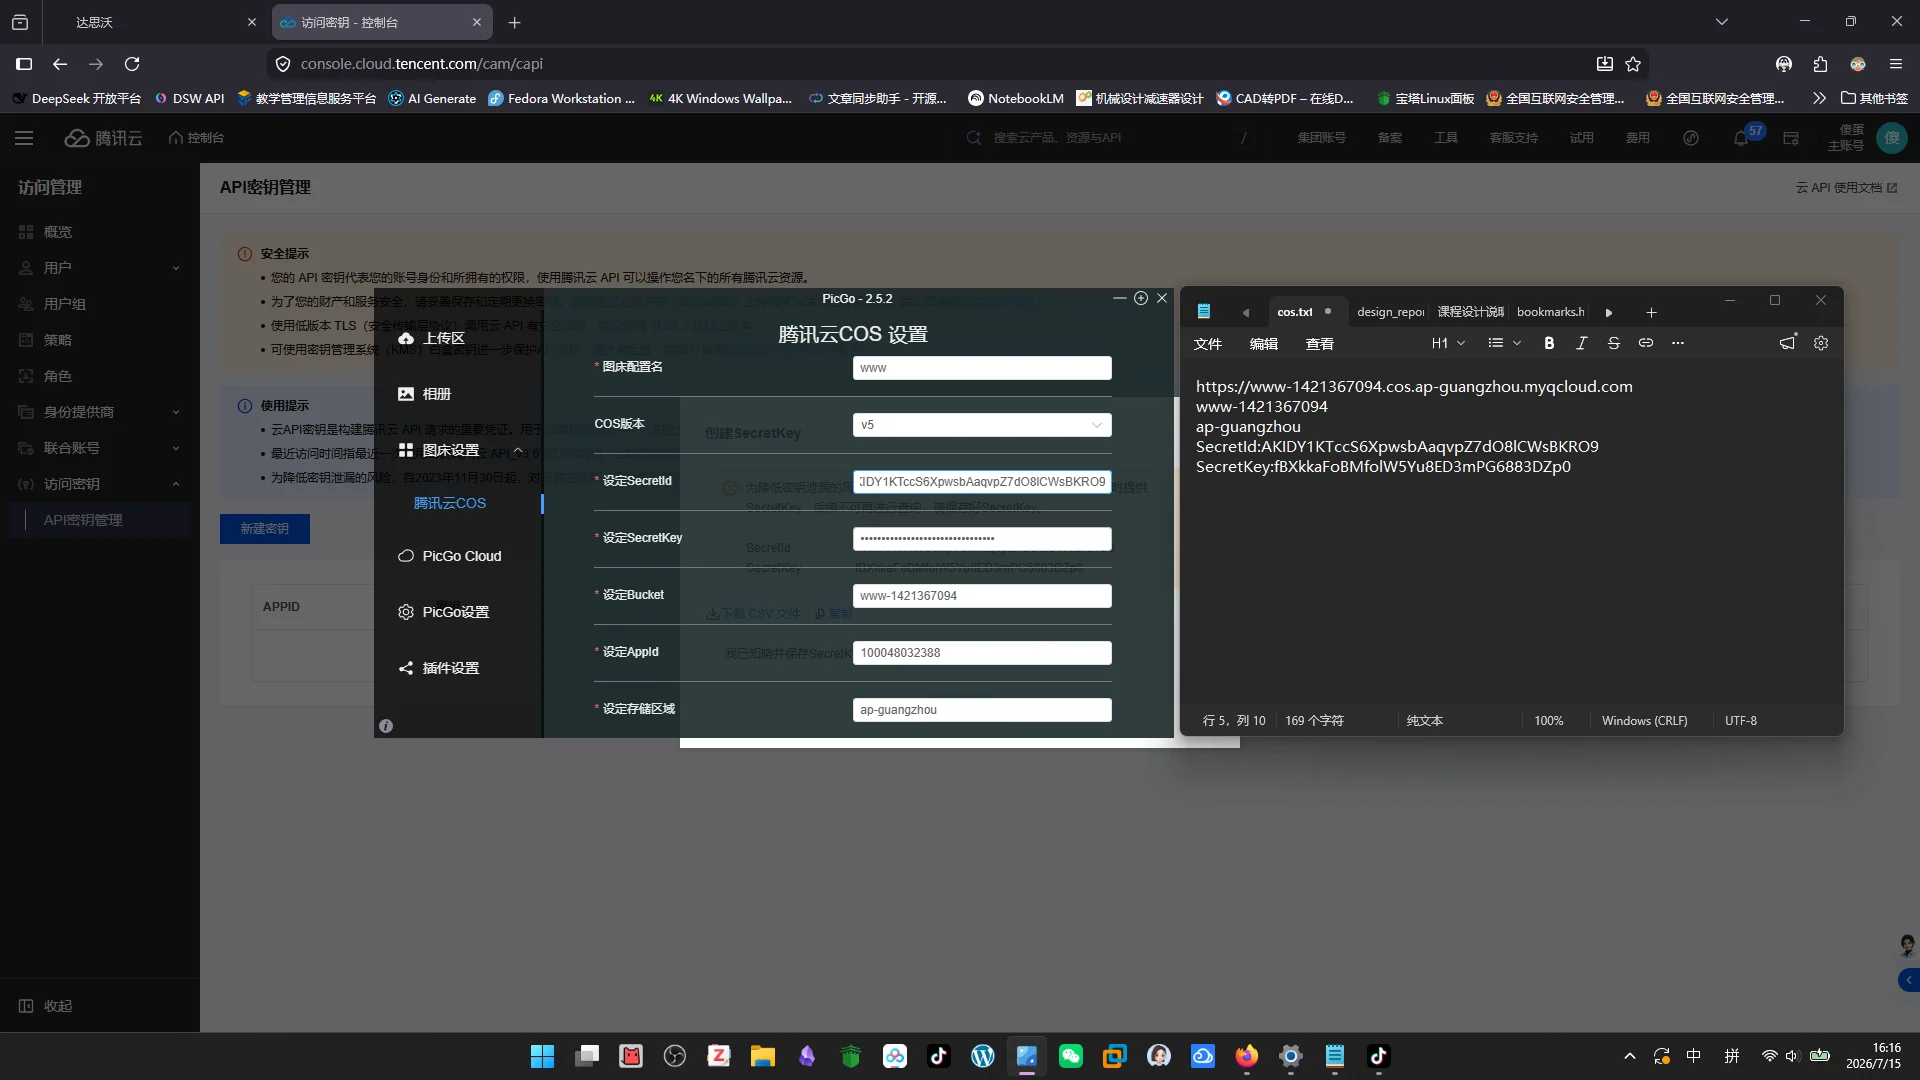This screenshot has height=1080, width=1920.
Task: Bookmark this page with the star icon
Action: tap(1633, 64)
